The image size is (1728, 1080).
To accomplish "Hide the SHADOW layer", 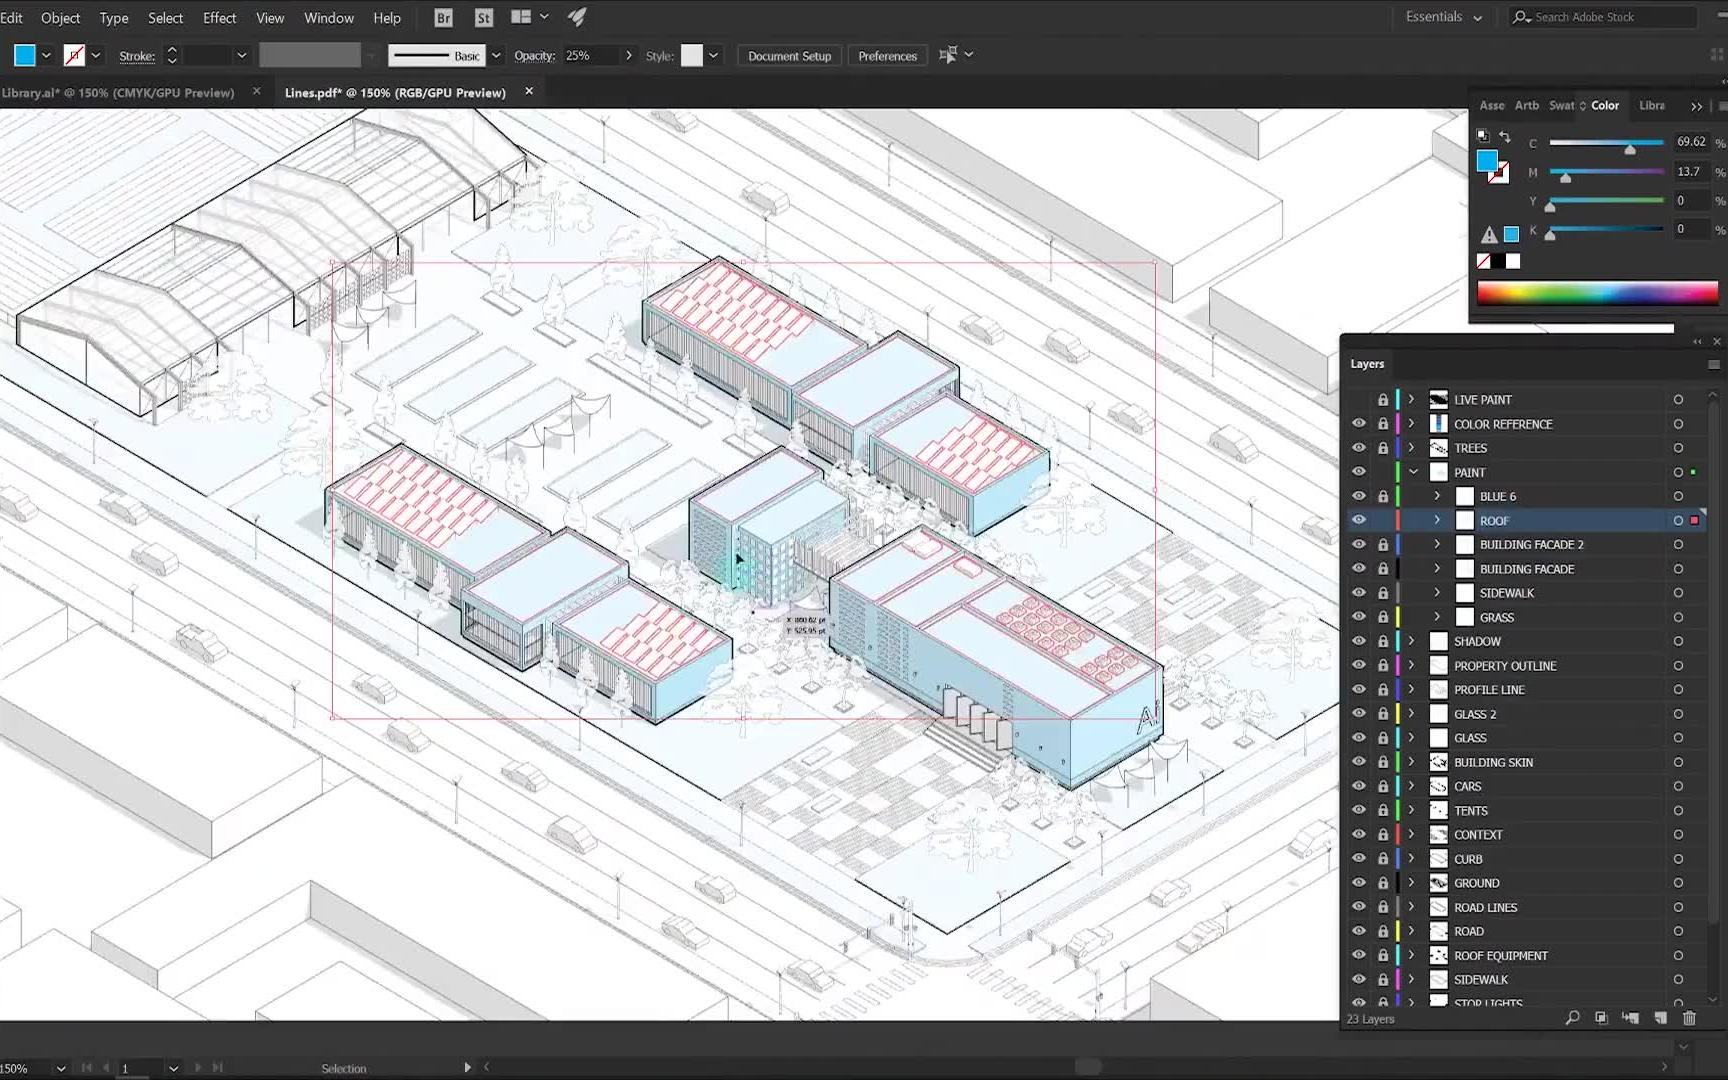I will pos(1359,641).
